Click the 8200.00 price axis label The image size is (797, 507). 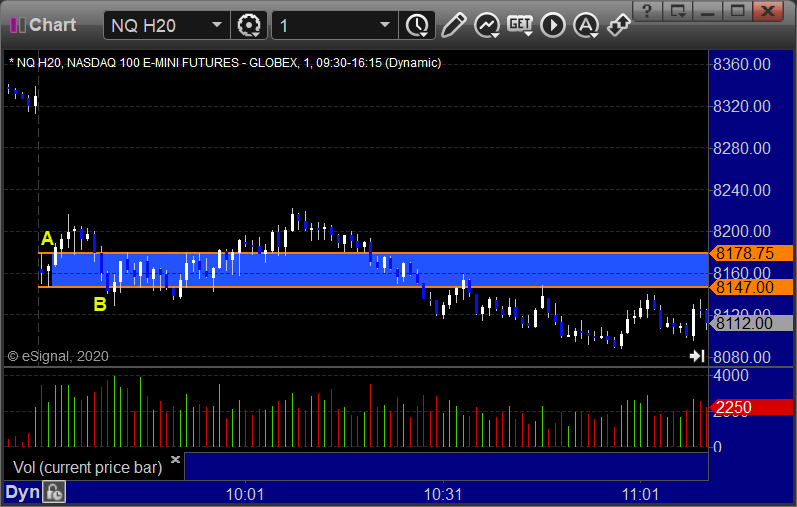point(742,232)
